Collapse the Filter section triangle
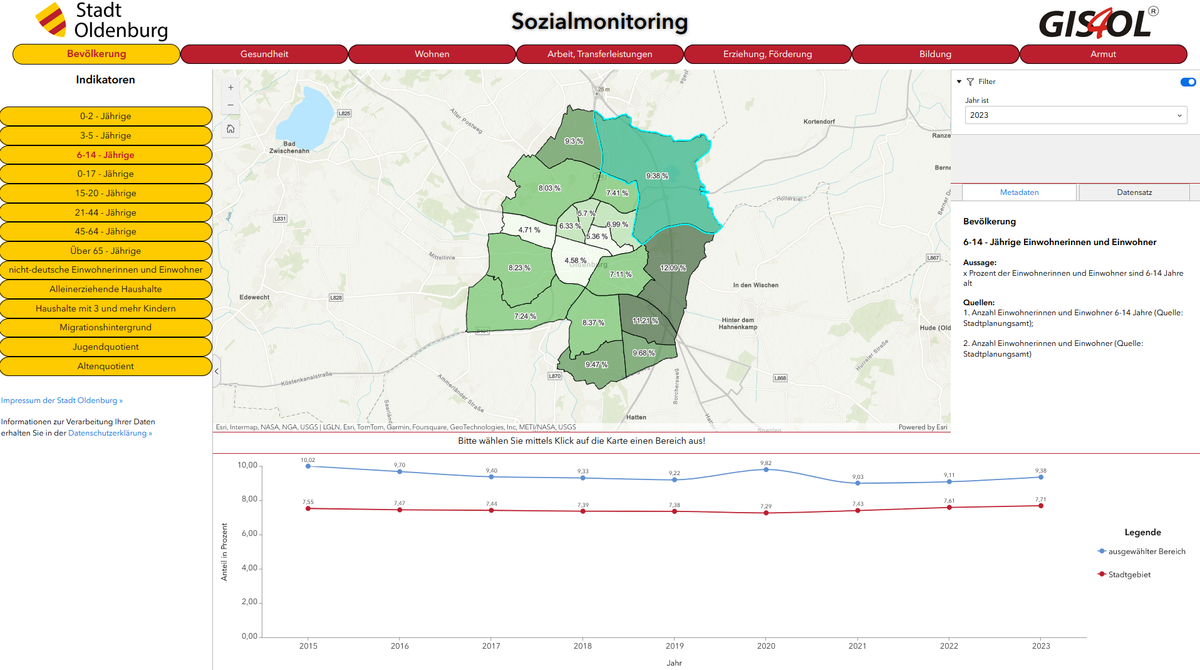The image size is (1200, 670). (958, 82)
